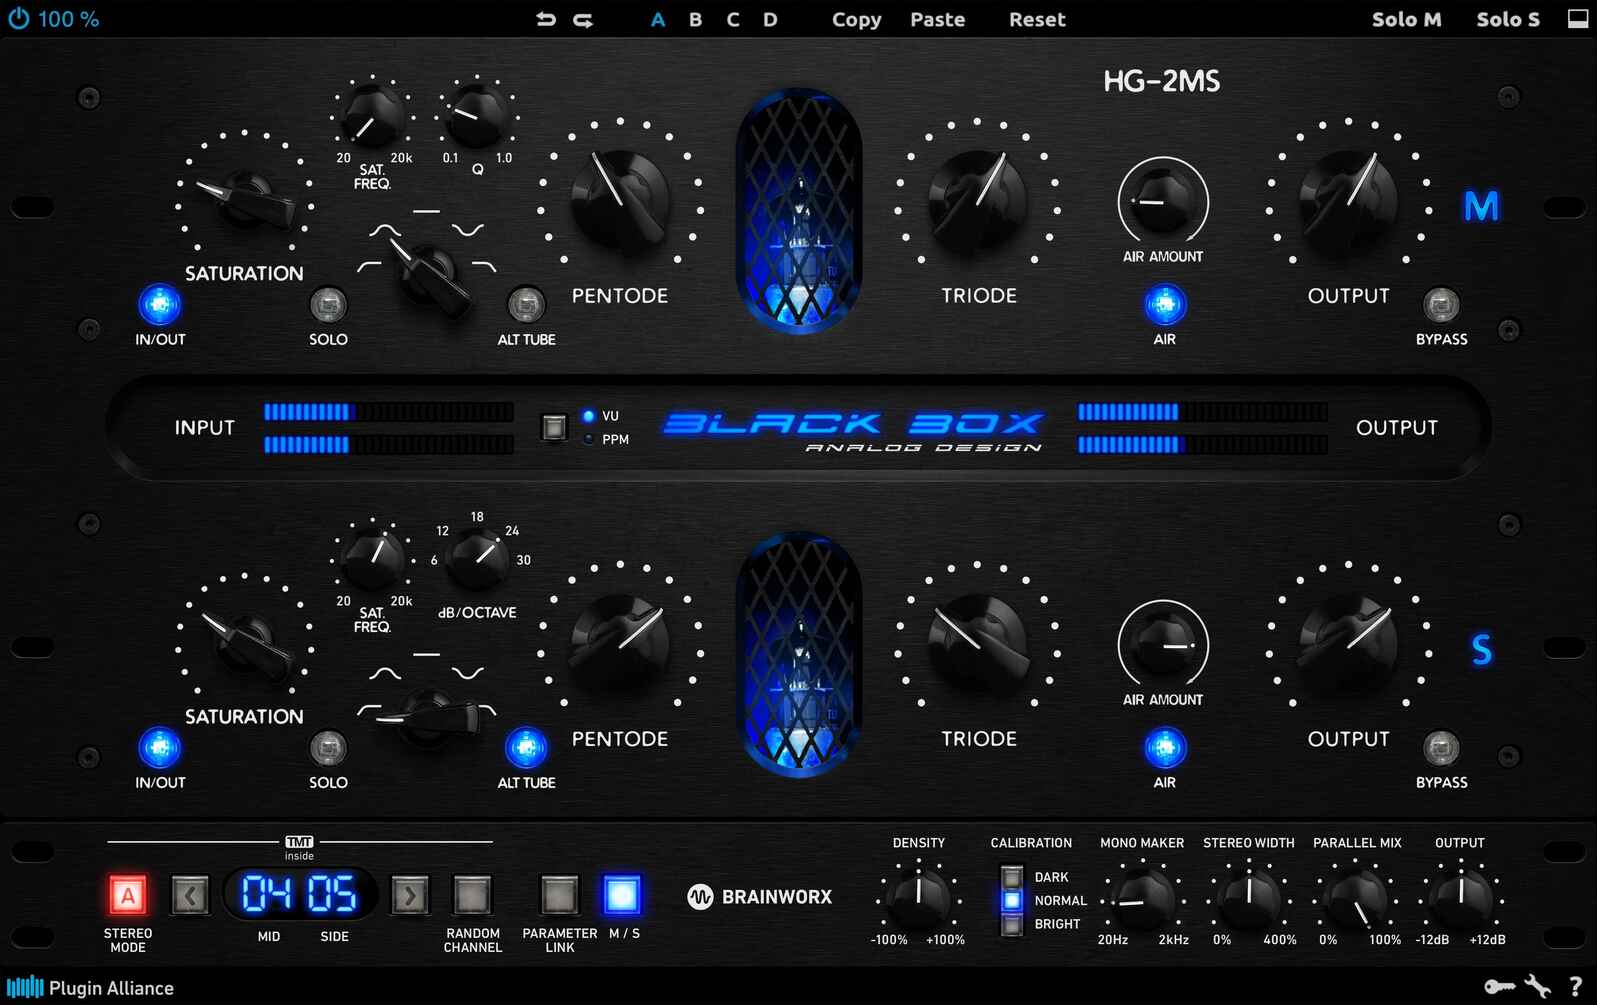Step to previous TMT channel with left arrow

[190, 895]
